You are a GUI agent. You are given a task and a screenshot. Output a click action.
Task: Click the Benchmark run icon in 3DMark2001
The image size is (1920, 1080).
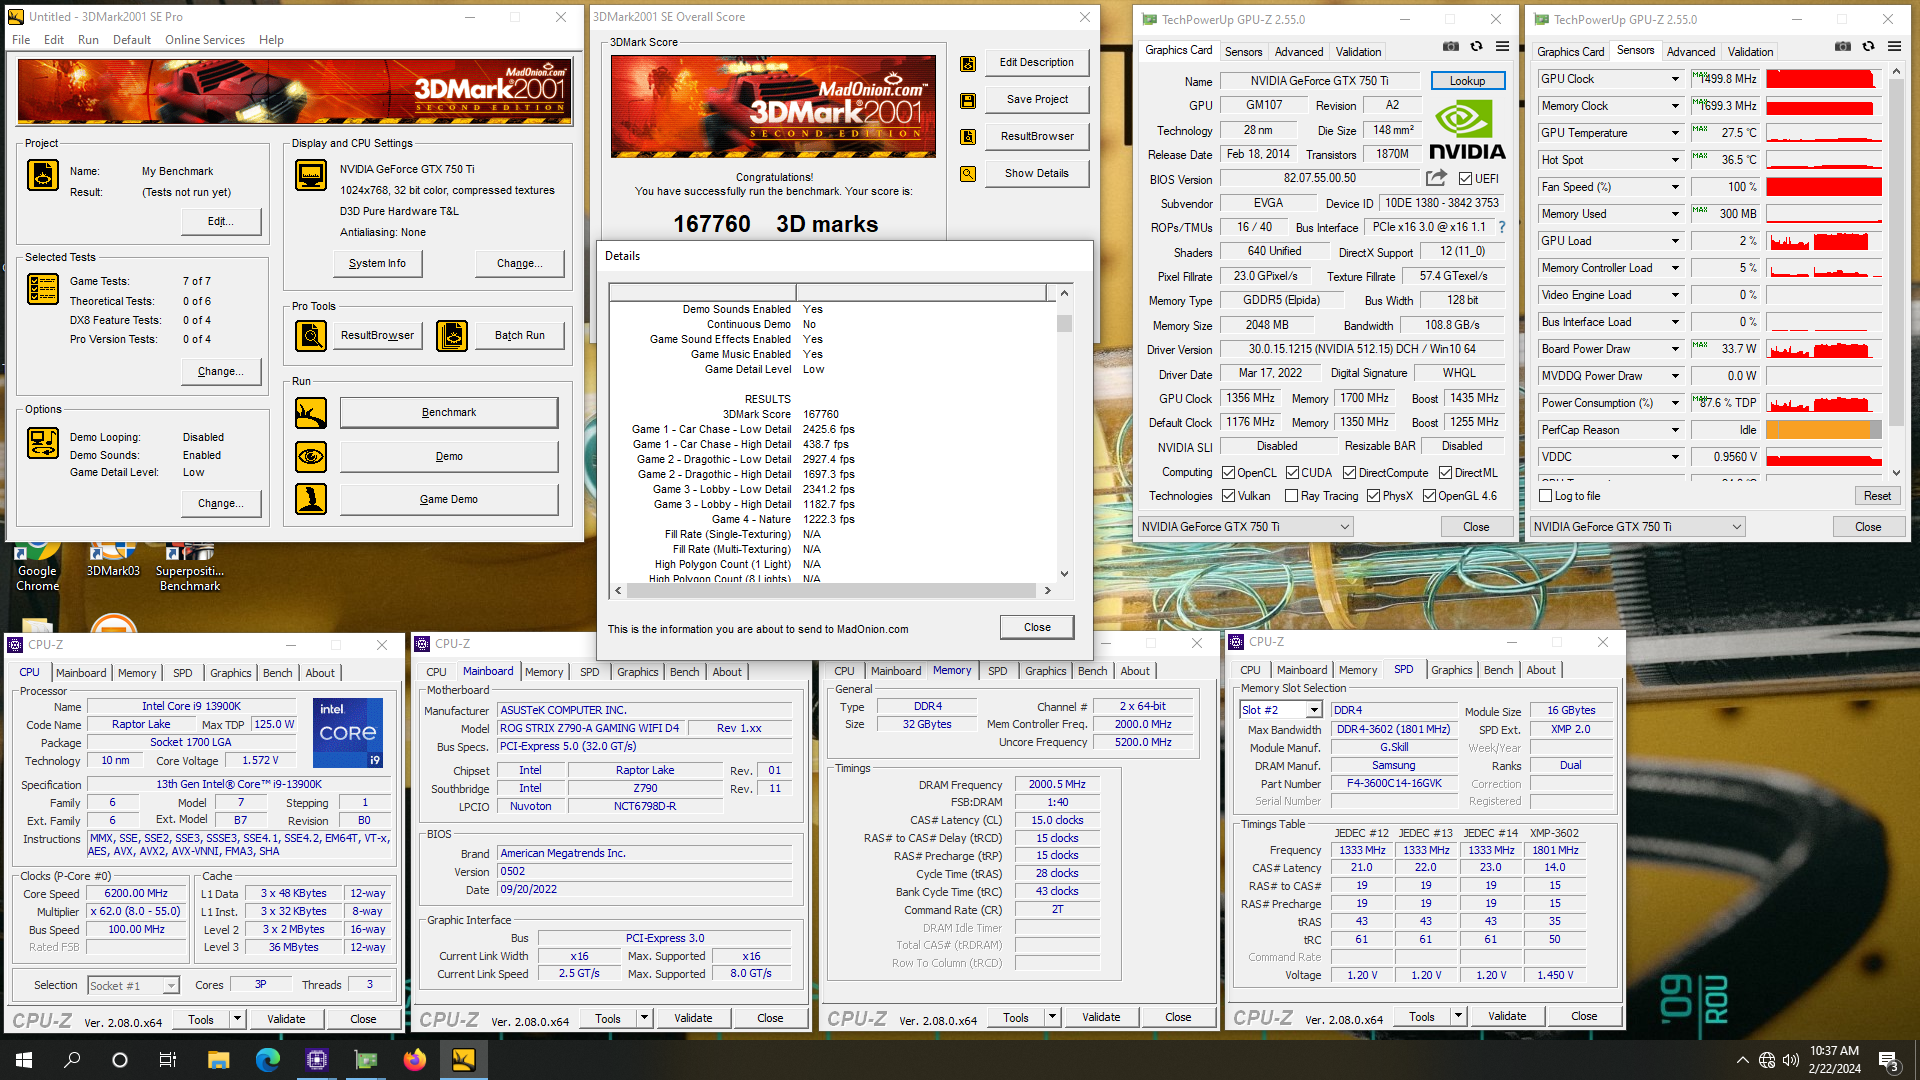pos(311,413)
